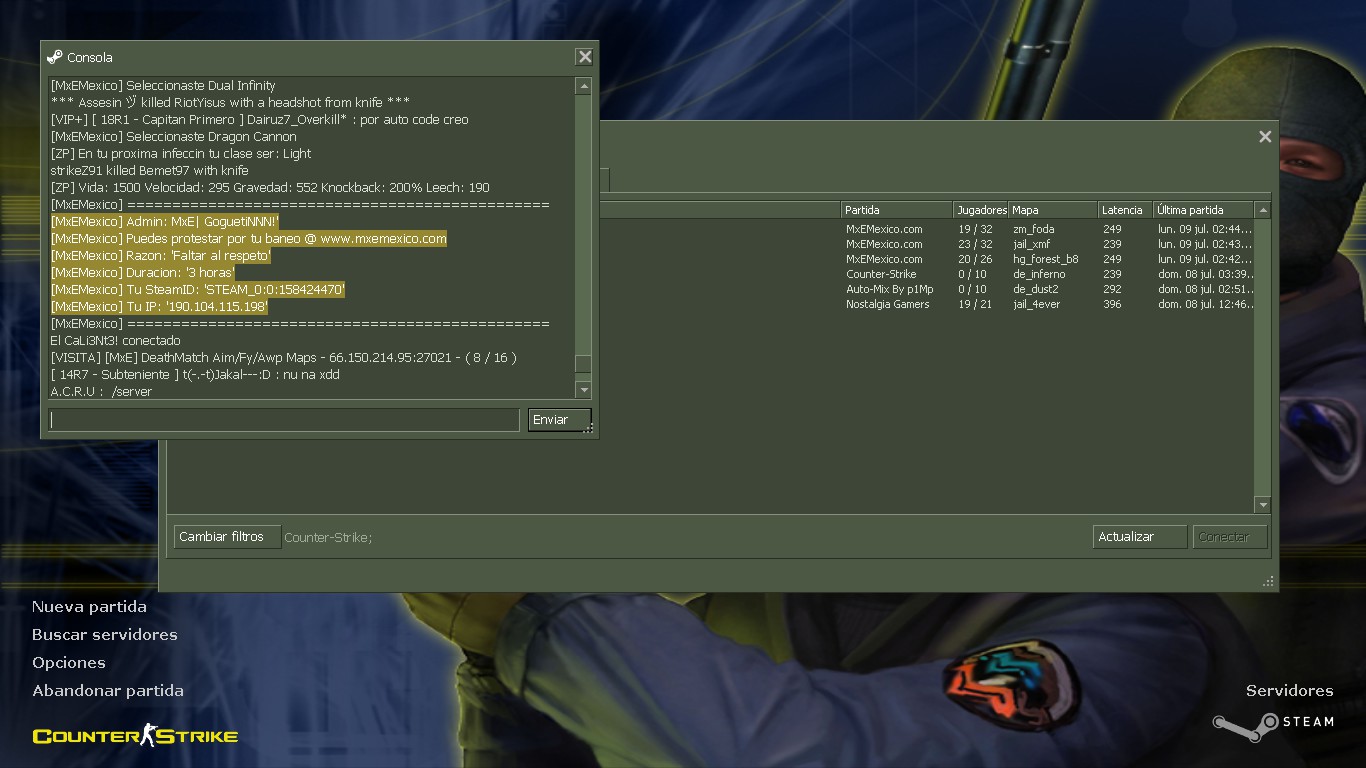Click the jail_4ever map cell
This screenshot has width=1366, height=768.
tap(1035, 304)
